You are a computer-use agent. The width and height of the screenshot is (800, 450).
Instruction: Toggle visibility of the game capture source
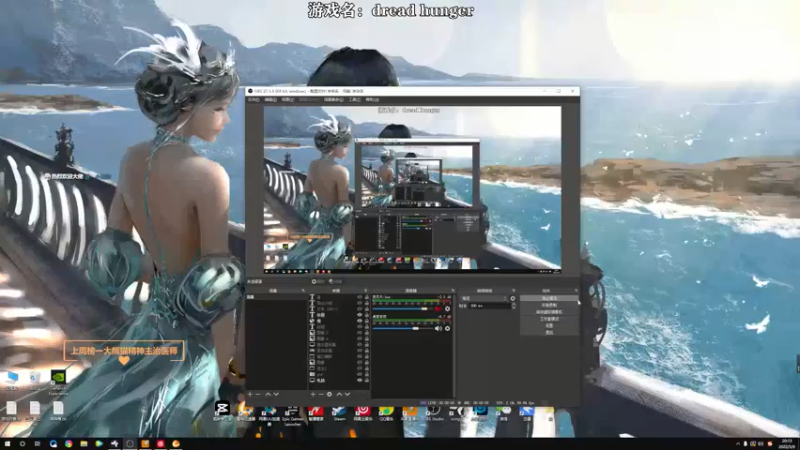tap(360, 351)
